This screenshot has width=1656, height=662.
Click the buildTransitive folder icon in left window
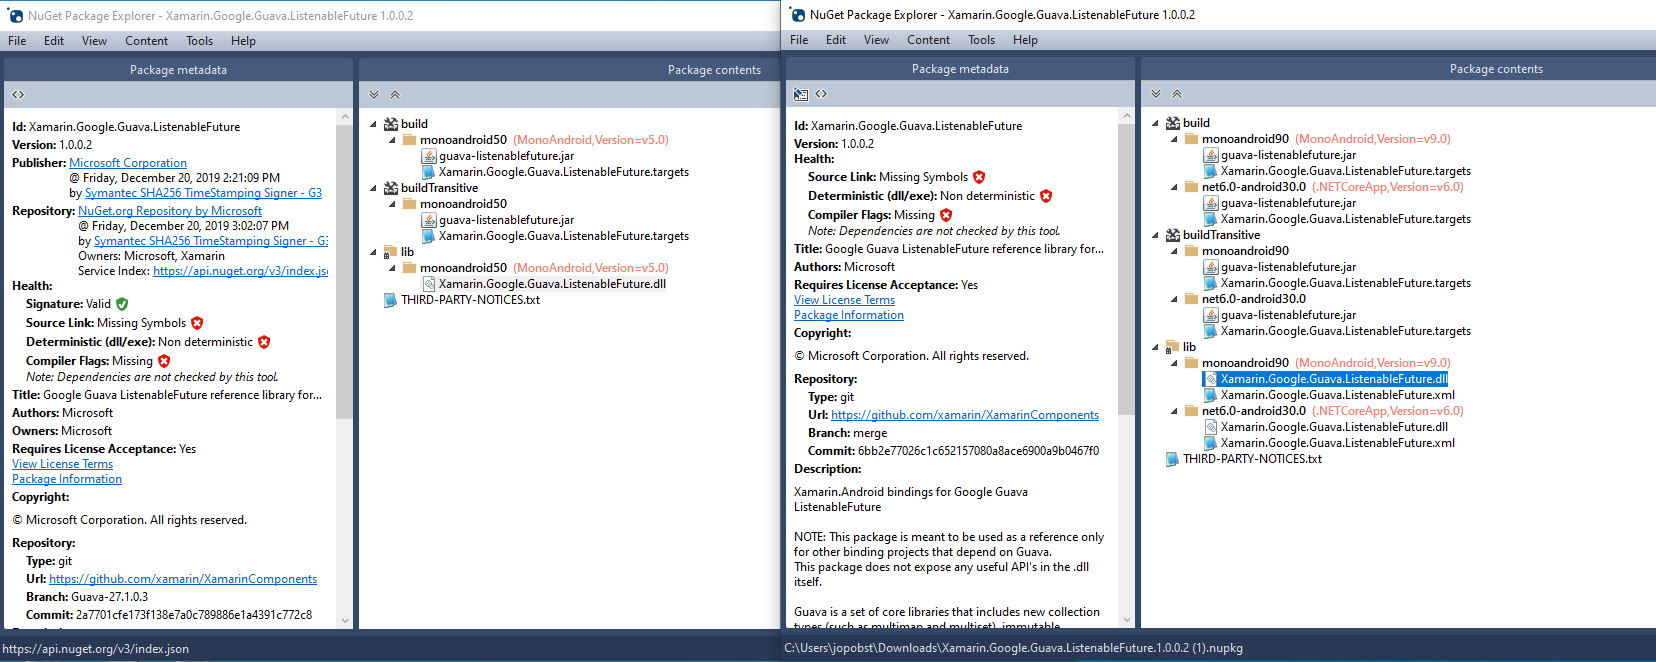(x=391, y=188)
